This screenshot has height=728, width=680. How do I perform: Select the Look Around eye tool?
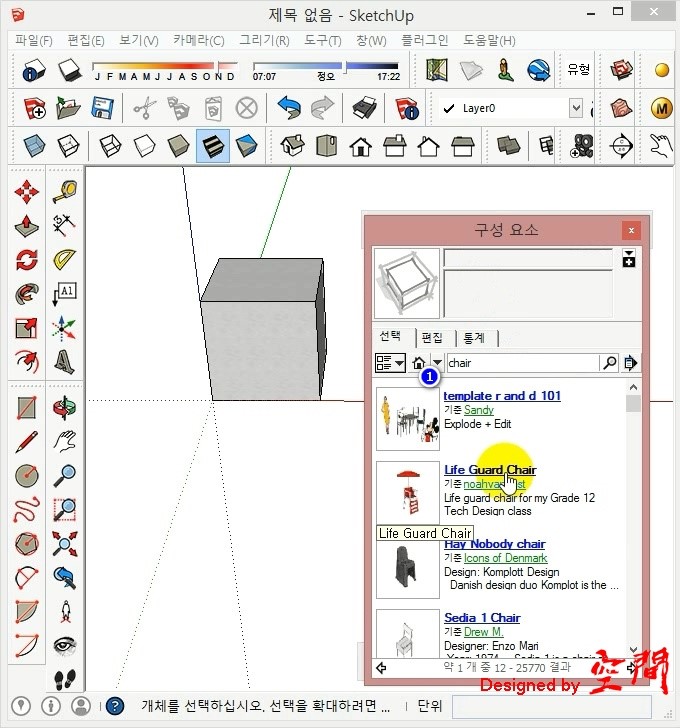65,645
